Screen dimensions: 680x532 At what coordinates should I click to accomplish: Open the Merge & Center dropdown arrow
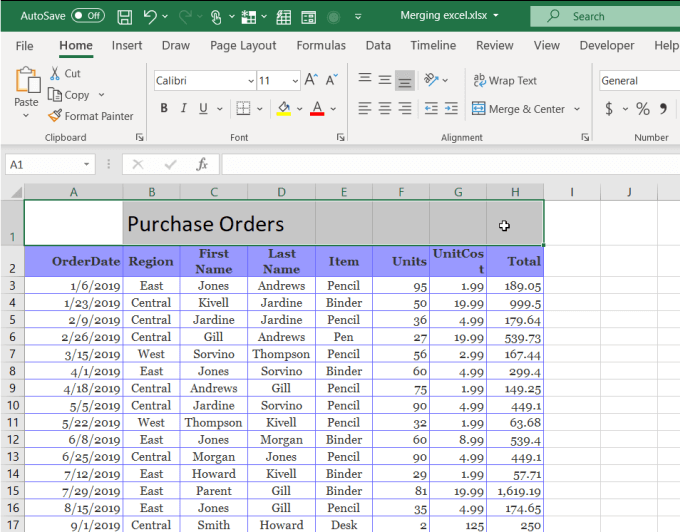click(x=577, y=109)
